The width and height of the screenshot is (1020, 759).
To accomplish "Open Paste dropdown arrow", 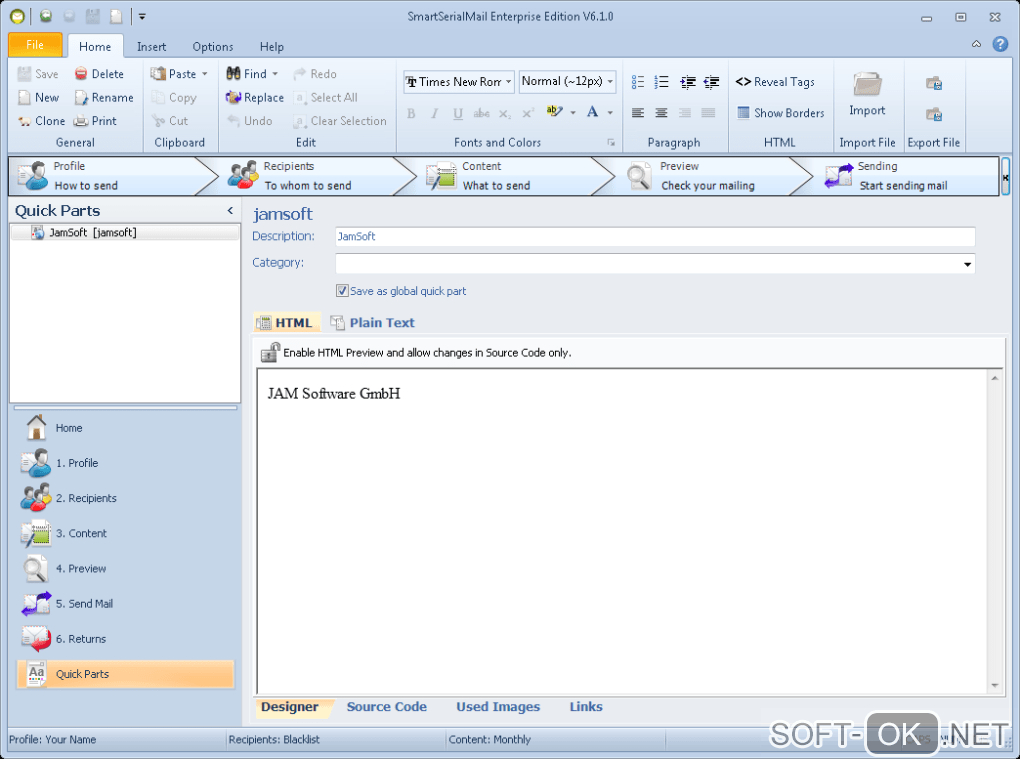I will pos(204,74).
